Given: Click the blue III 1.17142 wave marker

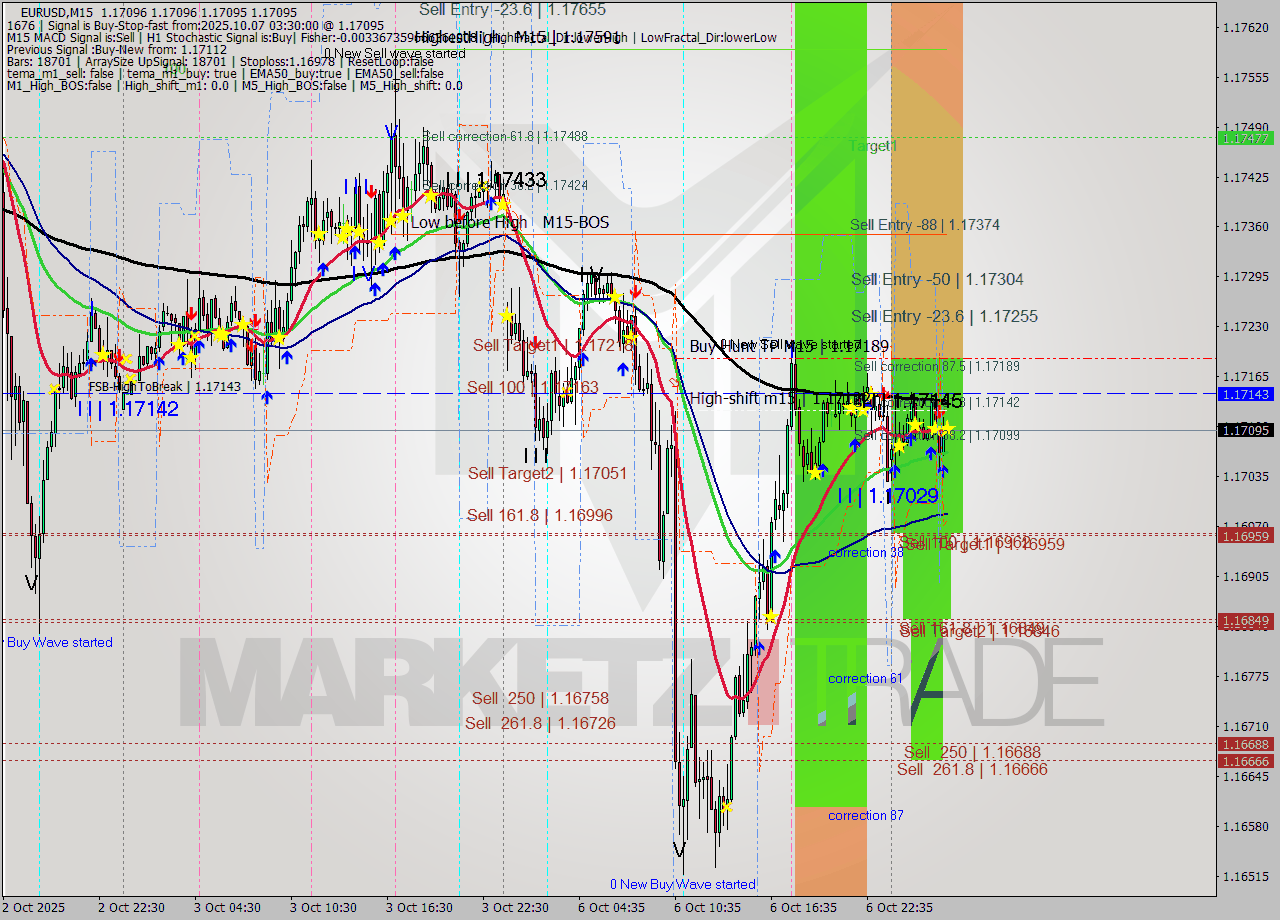Looking at the screenshot, I should point(127,408).
